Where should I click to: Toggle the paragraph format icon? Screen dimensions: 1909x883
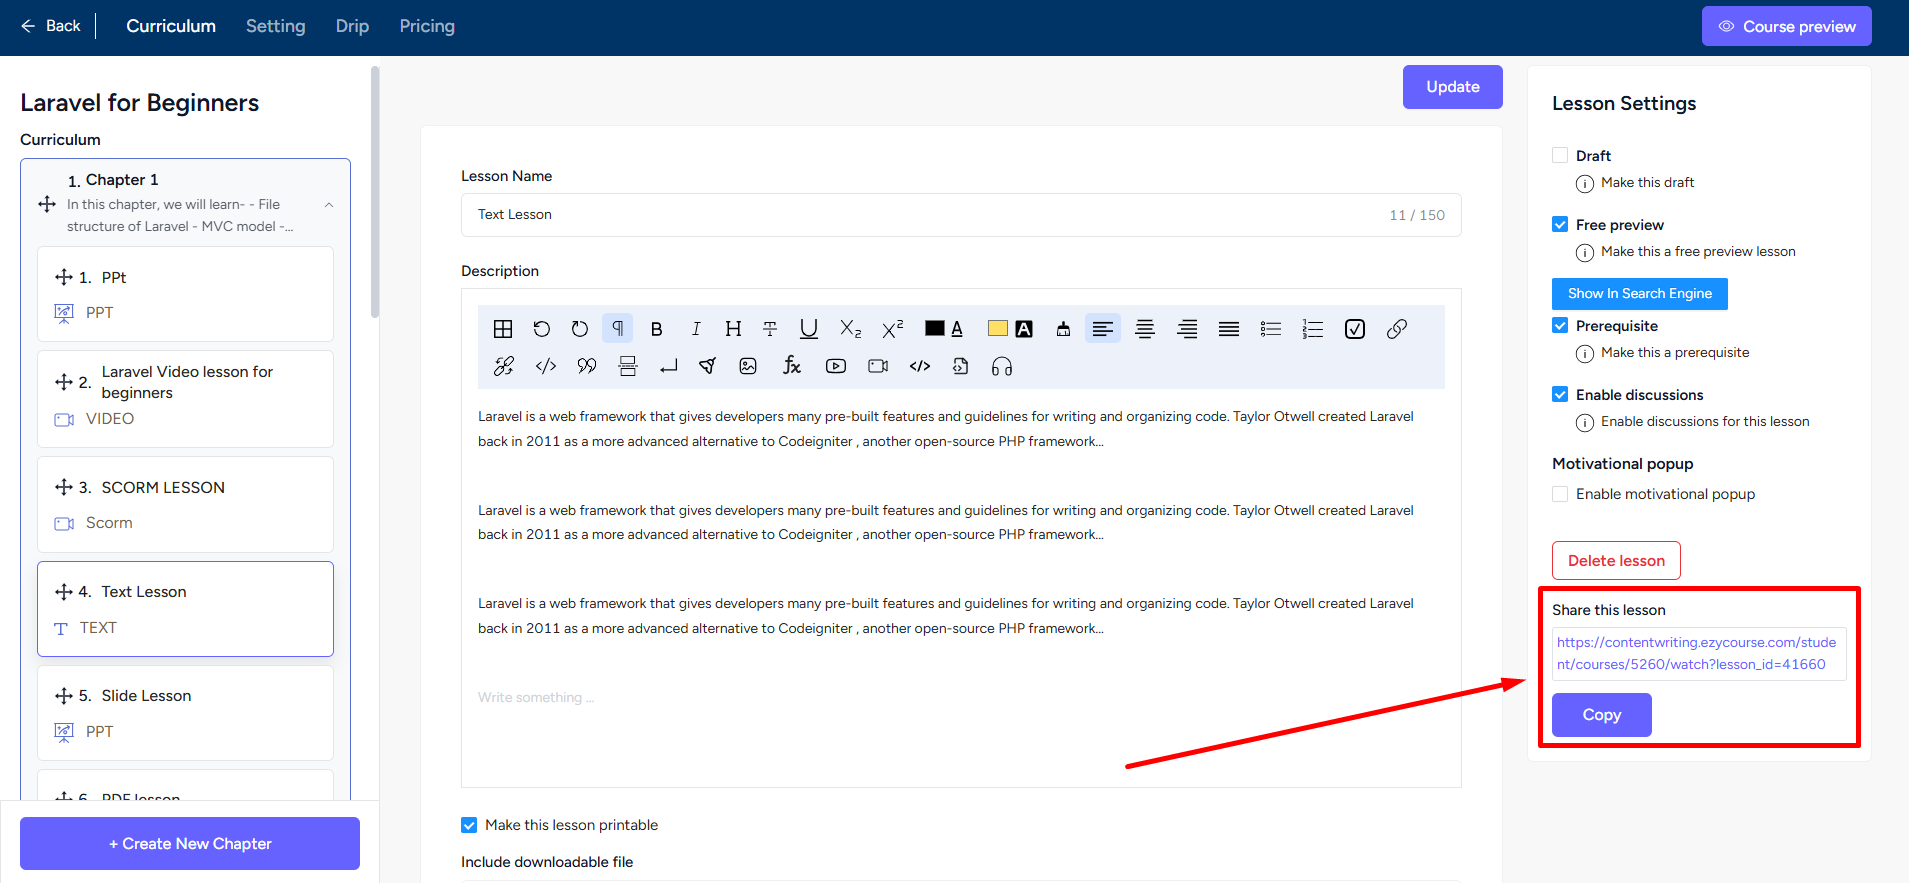(x=618, y=328)
